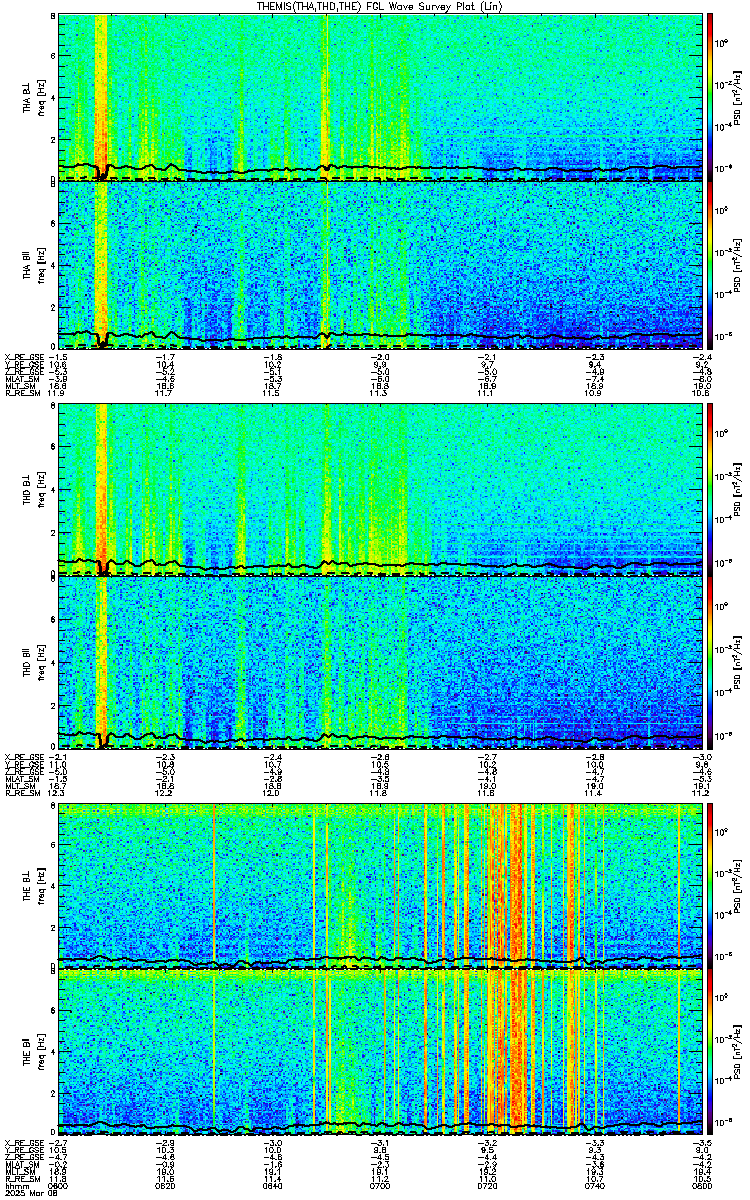
Task: Click the 0600 time tick label
Action: [58, 1186]
